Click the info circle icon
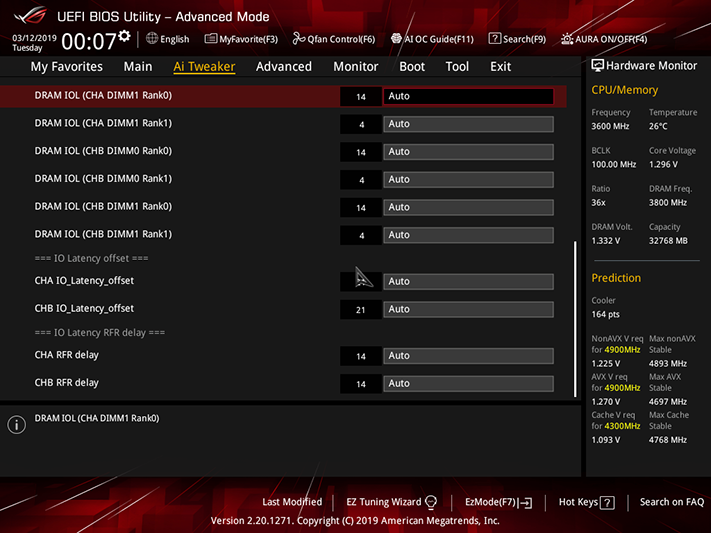 click(x=16, y=425)
